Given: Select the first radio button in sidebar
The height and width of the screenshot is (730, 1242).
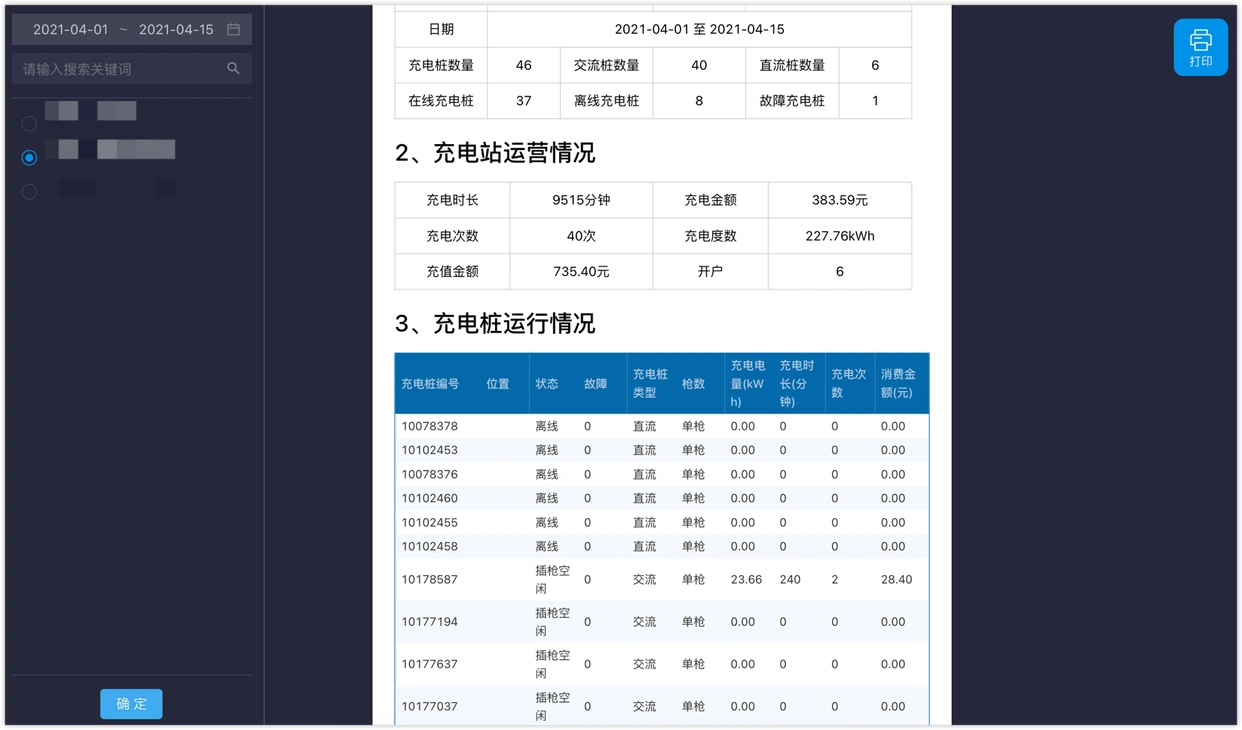Looking at the screenshot, I should (29, 123).
